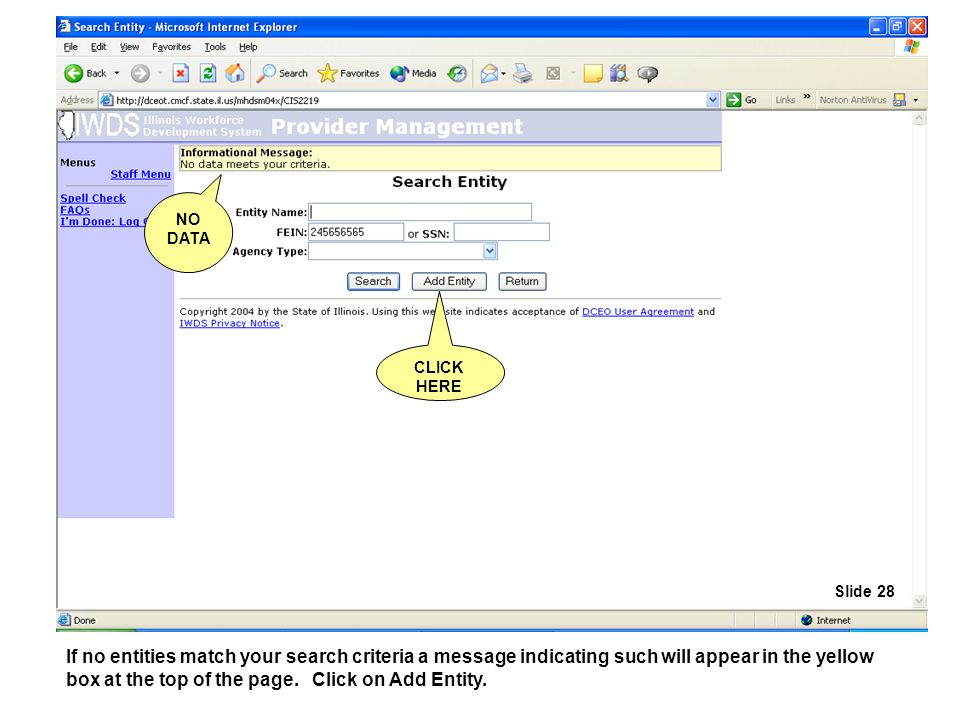Screen dimensions: 960x720
Task: Click the Research books icon
Action: coord(619,73)
